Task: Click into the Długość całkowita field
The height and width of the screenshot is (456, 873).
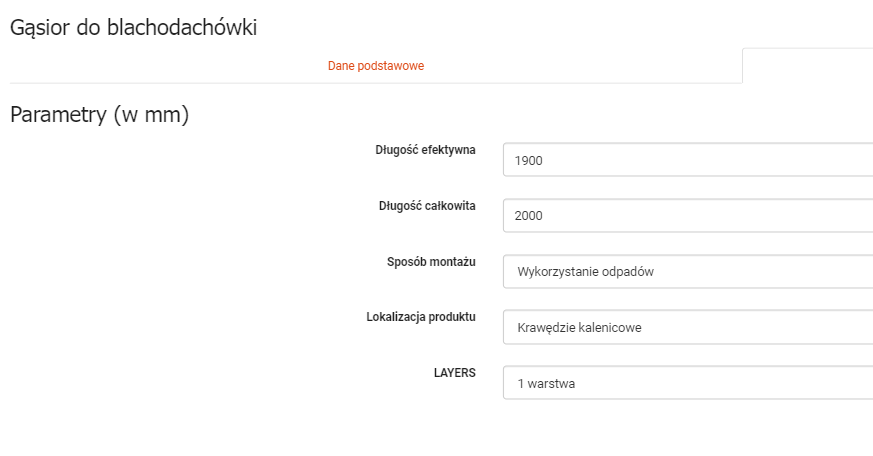Action: [688, 215]
